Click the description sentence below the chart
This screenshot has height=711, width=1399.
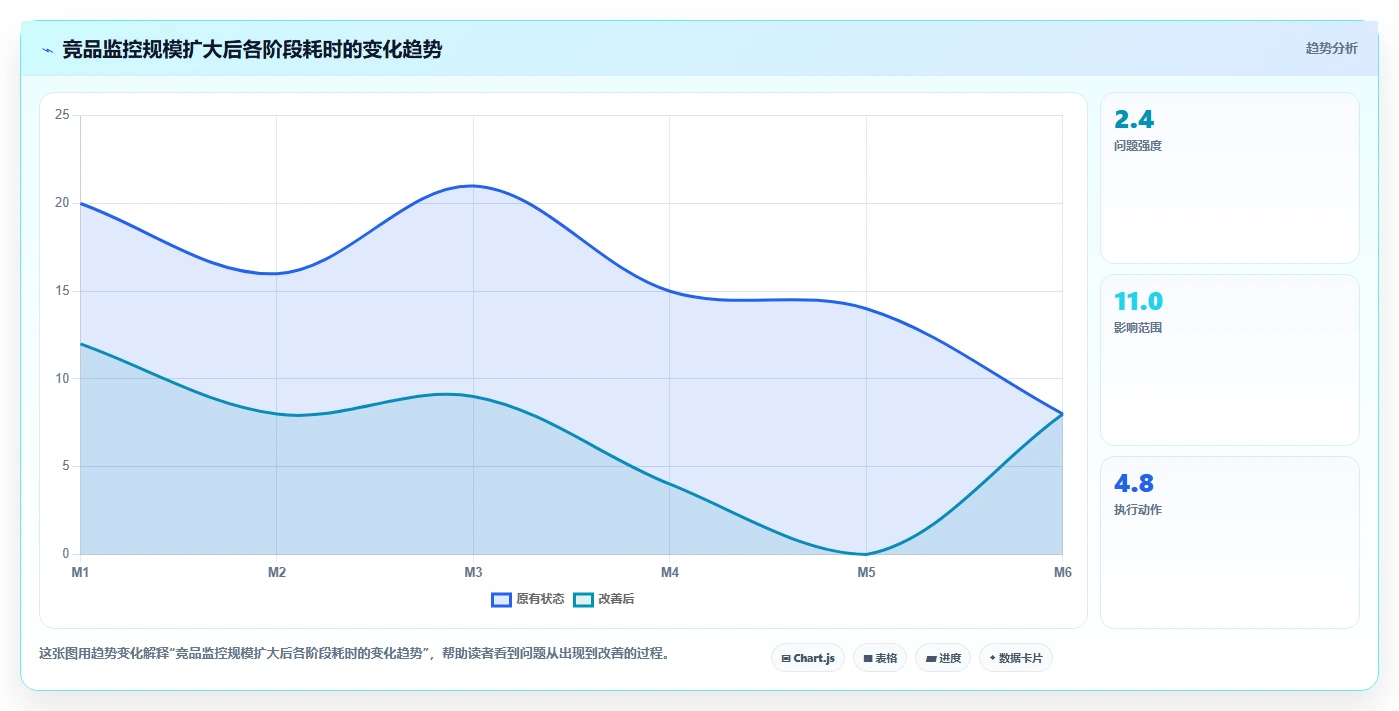(x=354, y=654)
